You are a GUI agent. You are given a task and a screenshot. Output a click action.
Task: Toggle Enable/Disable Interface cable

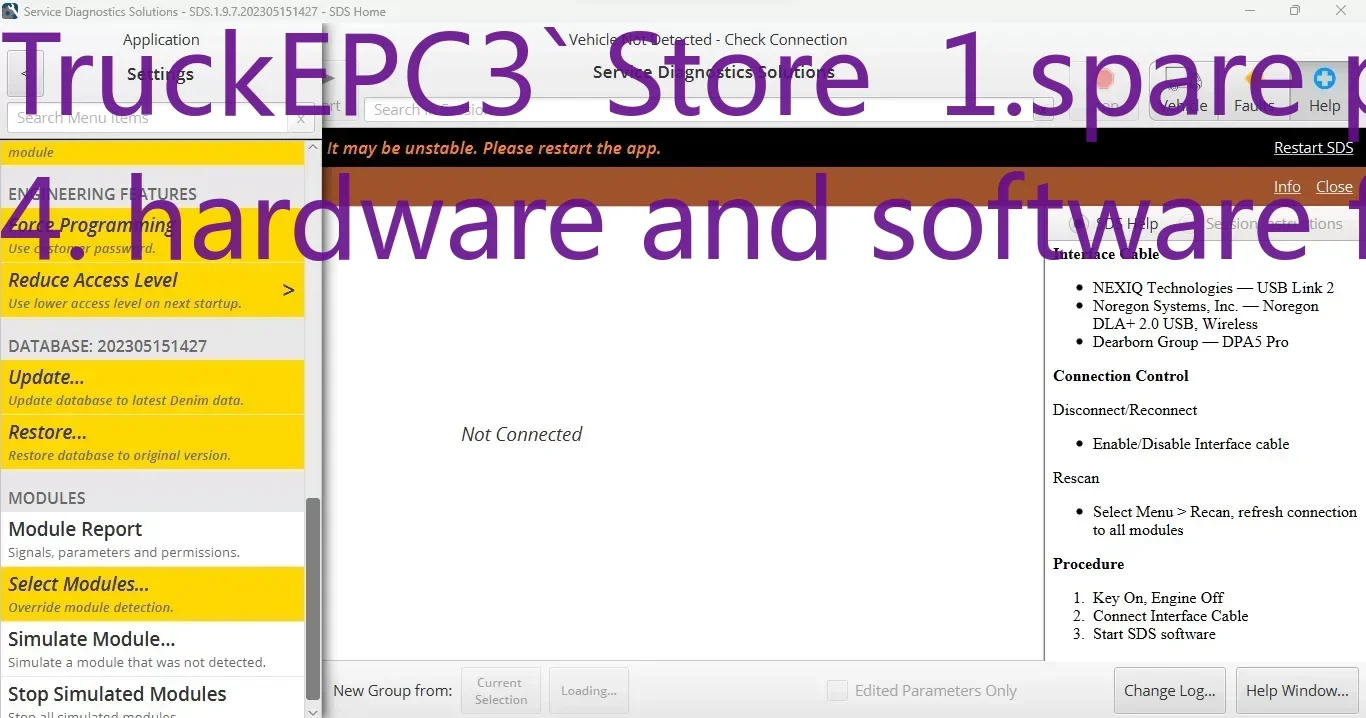tap(1190, 444)
